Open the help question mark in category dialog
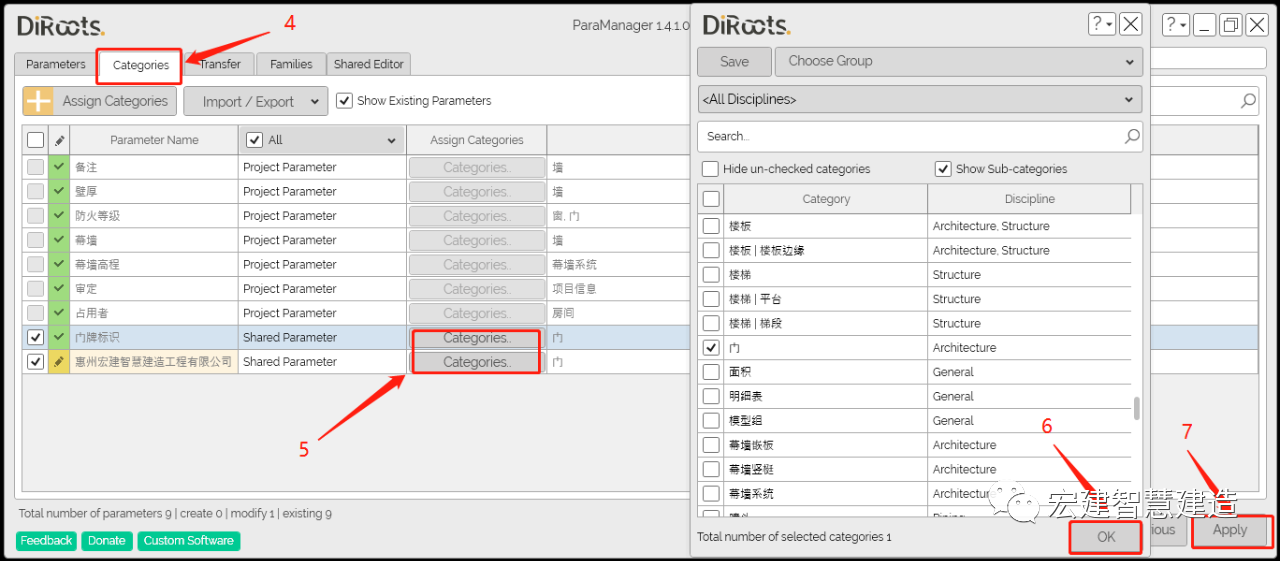Image resolution: width=1280 pixels, height=561 pixels. pyautogui.click(x=1097, y=24)
